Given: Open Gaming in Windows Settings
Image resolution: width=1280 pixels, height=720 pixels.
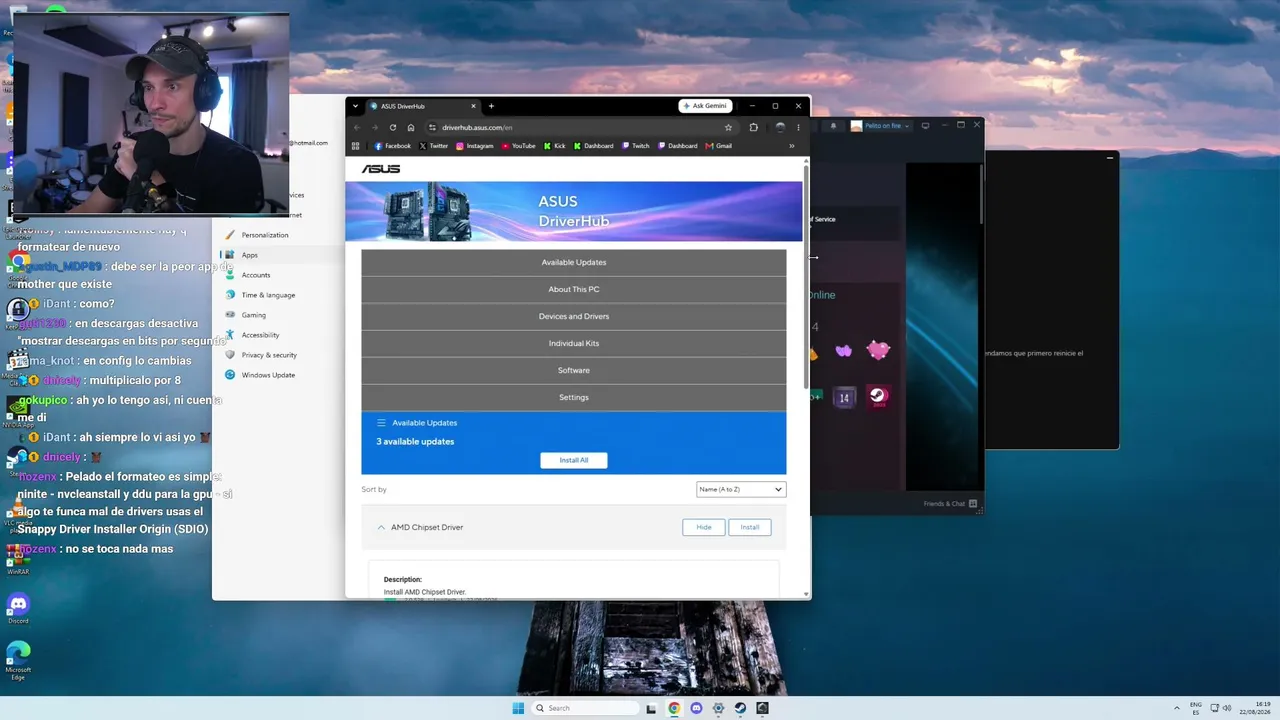Looking at the screenshot, I should coord(254,315).
